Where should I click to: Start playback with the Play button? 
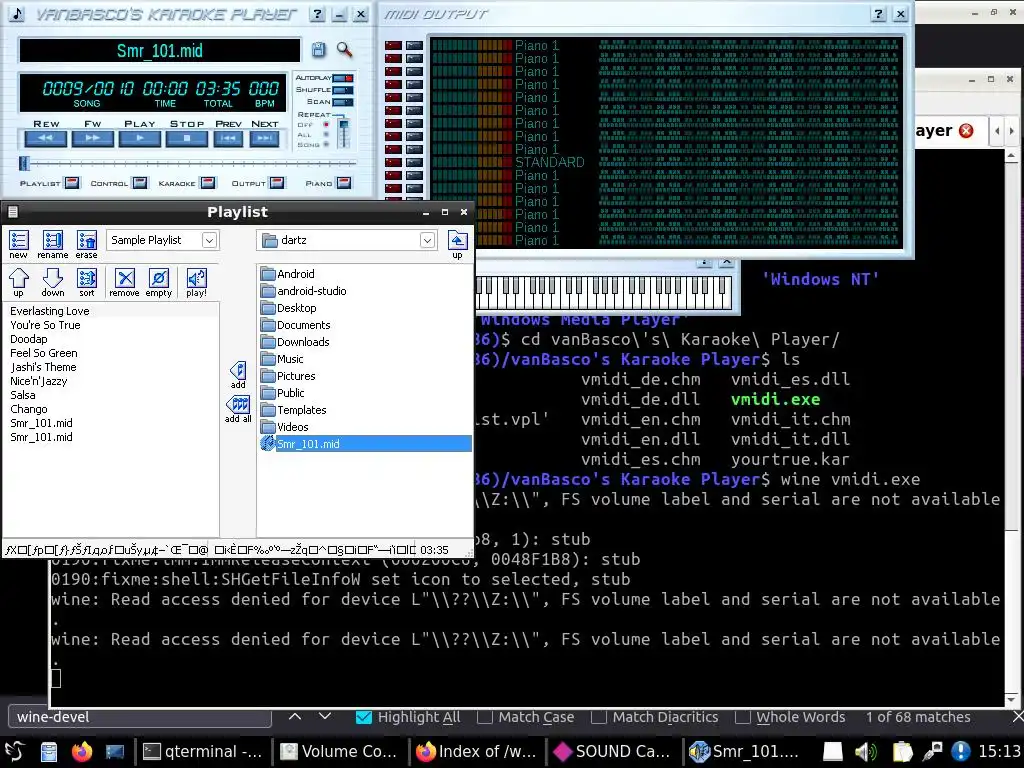pyautogui.click(x=140, y=138)
